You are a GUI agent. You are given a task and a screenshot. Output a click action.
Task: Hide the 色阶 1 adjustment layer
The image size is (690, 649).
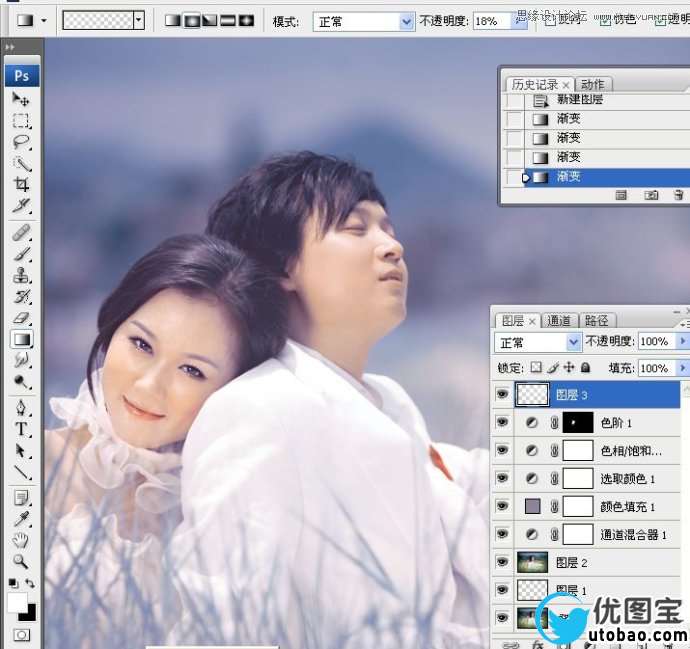point(502,422)
